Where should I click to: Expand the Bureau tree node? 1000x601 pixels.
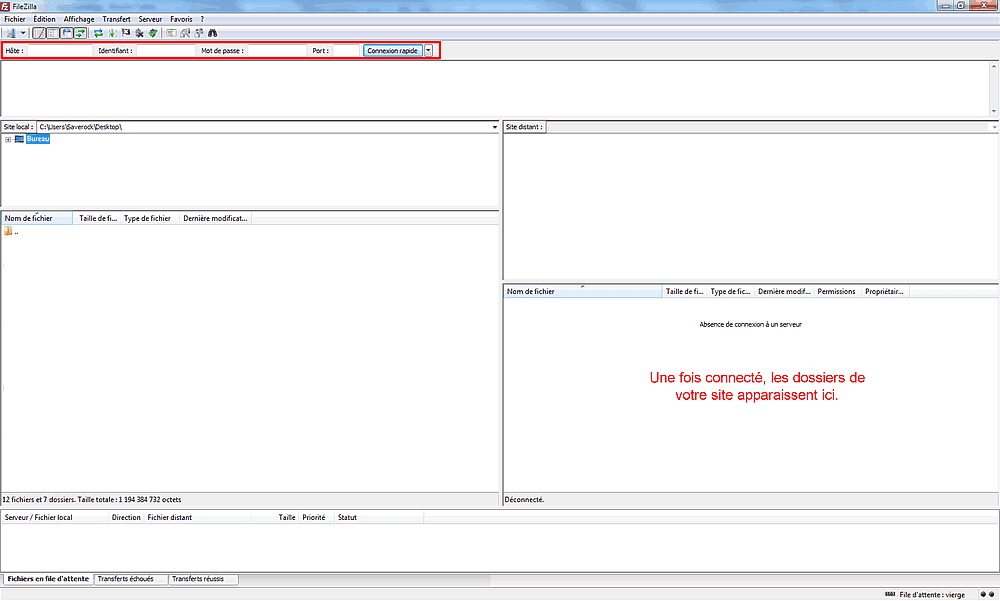tap(8, 139)
